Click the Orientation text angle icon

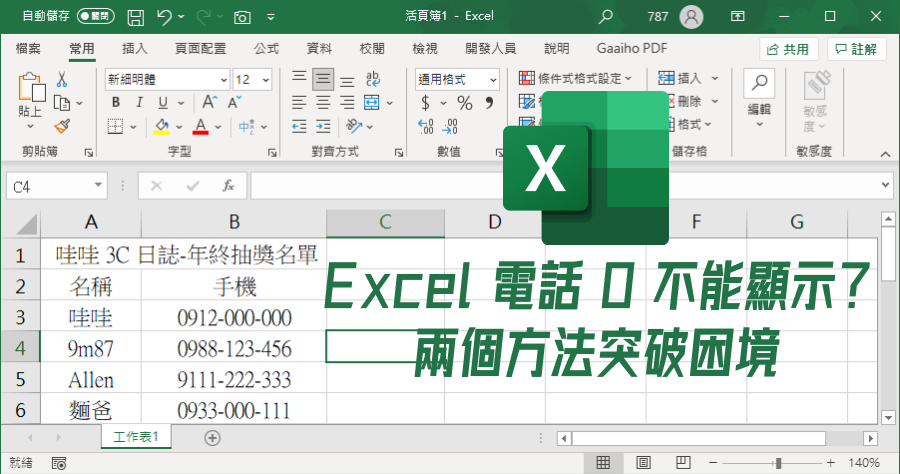point(354,127)
